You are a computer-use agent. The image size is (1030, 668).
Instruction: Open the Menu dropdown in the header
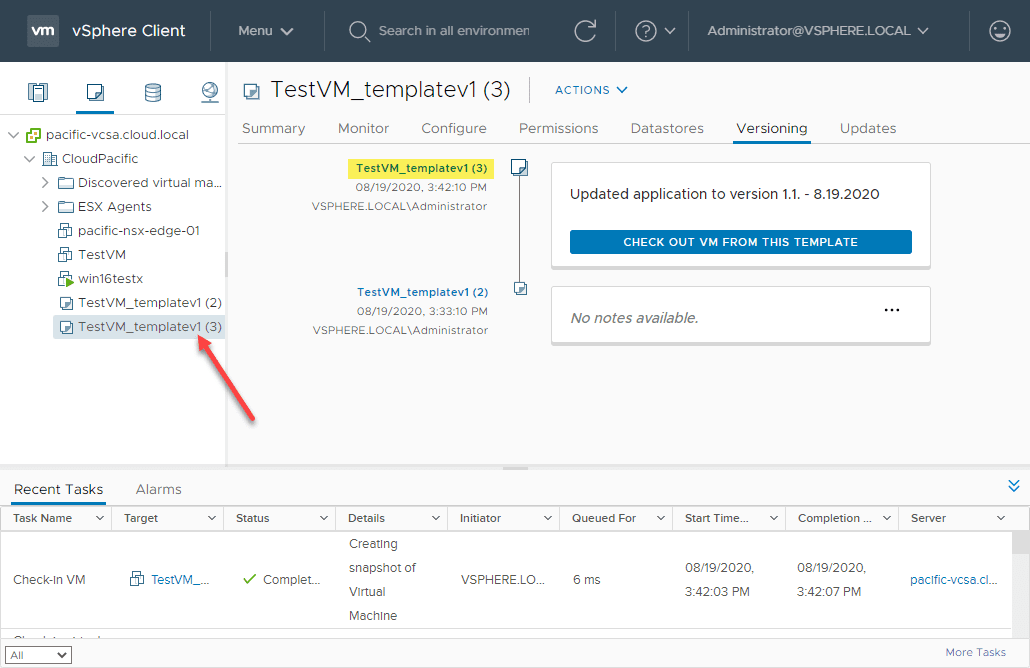[x=266, y=31]
